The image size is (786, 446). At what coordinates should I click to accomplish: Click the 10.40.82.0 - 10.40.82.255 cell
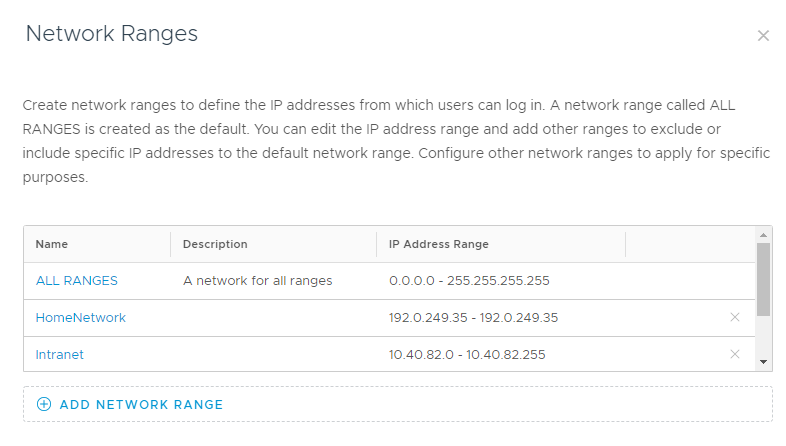466,355
